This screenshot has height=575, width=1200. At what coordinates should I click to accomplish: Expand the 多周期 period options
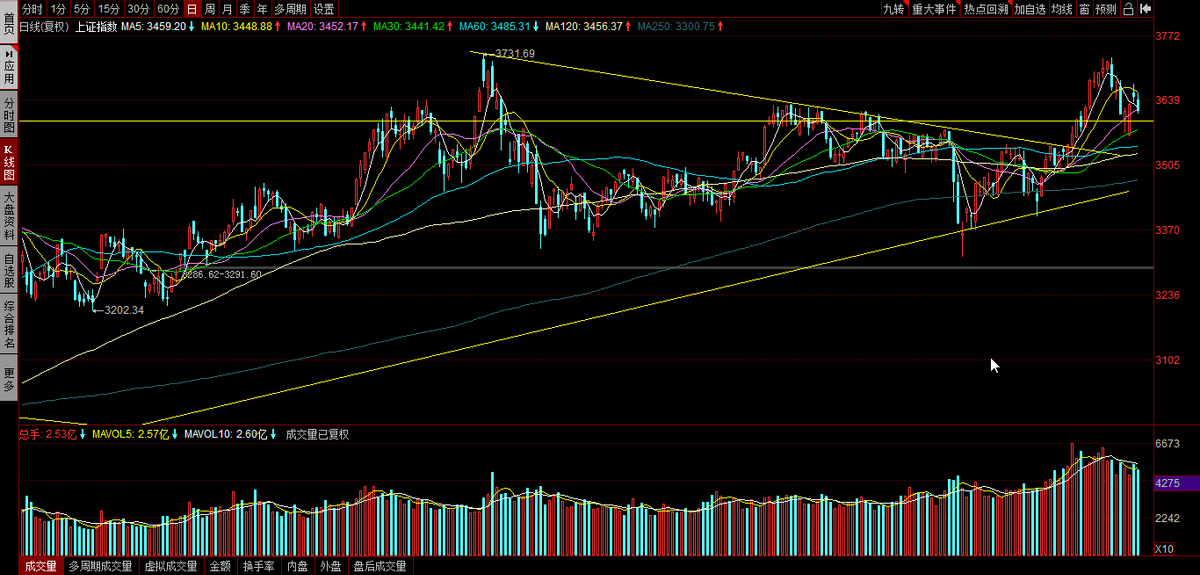click(289, 8)
